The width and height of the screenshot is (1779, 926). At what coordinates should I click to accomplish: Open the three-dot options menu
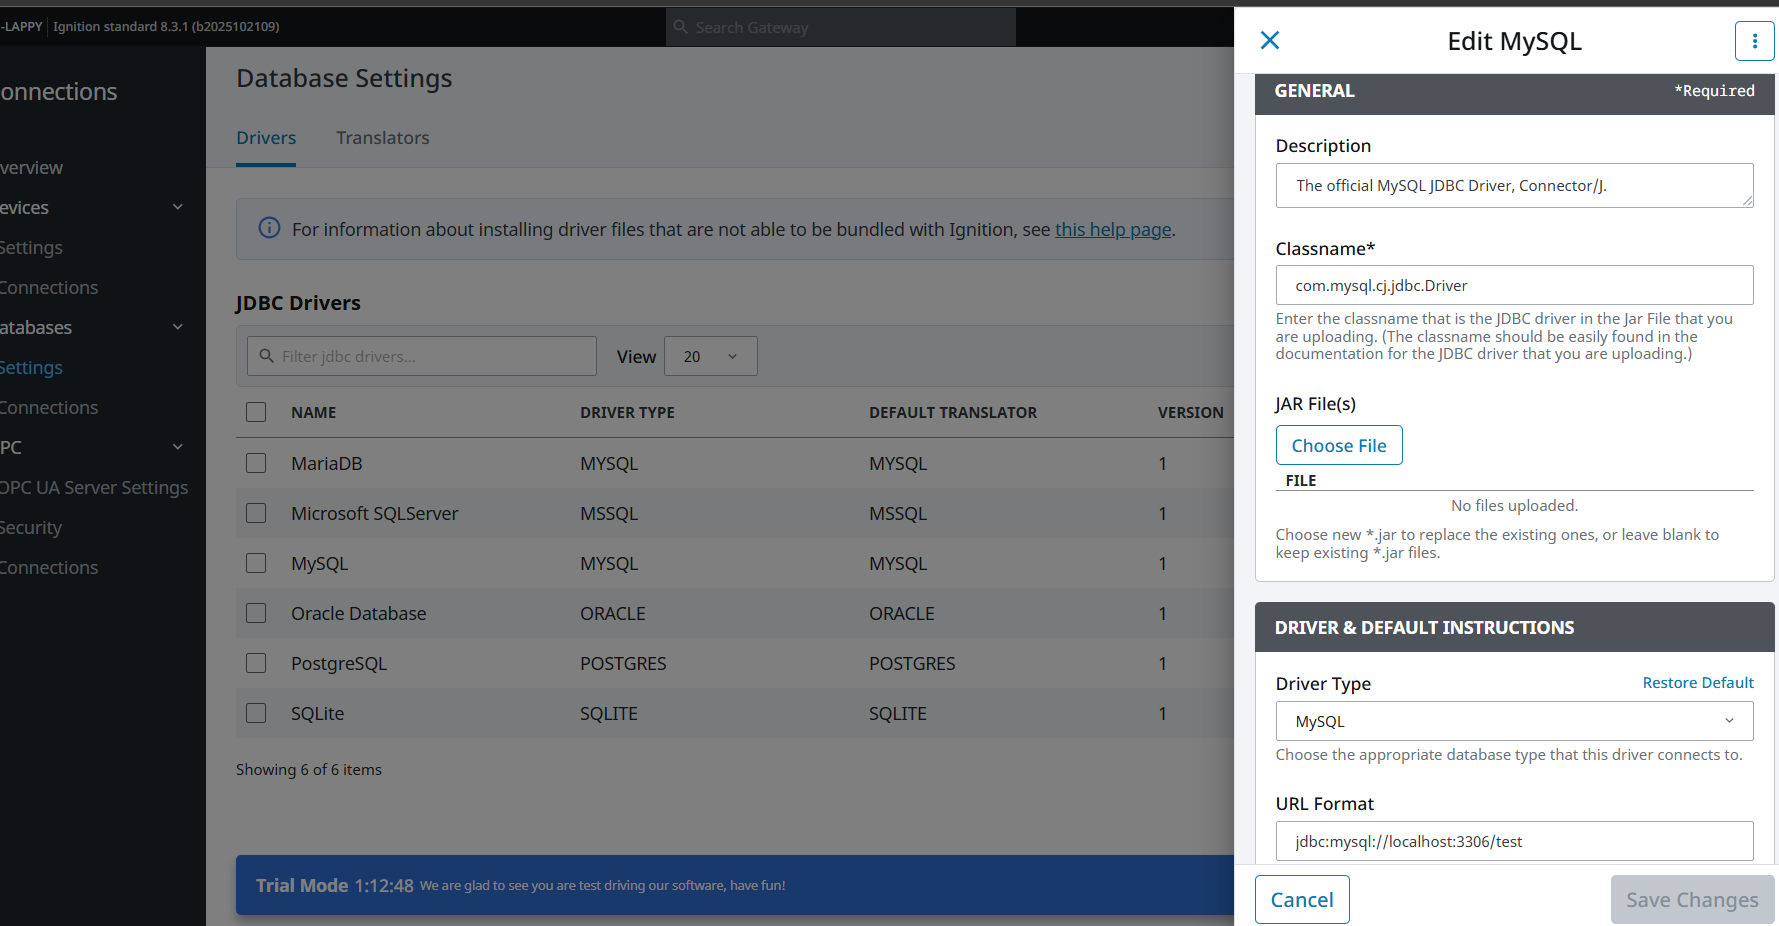1754,41
